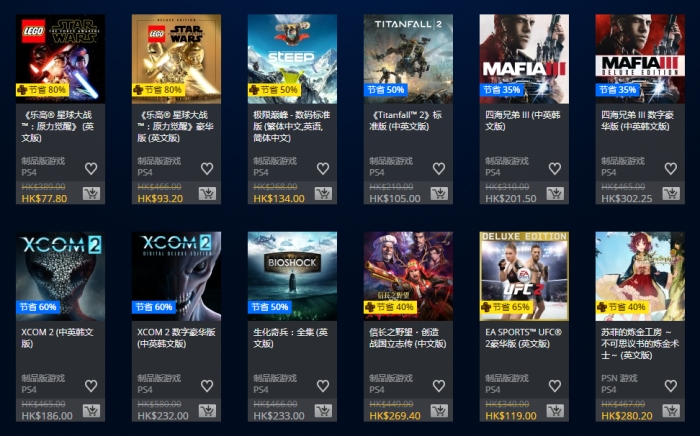Add LEGO Star Wars HK$77.80 to cart

coord(91,193)
